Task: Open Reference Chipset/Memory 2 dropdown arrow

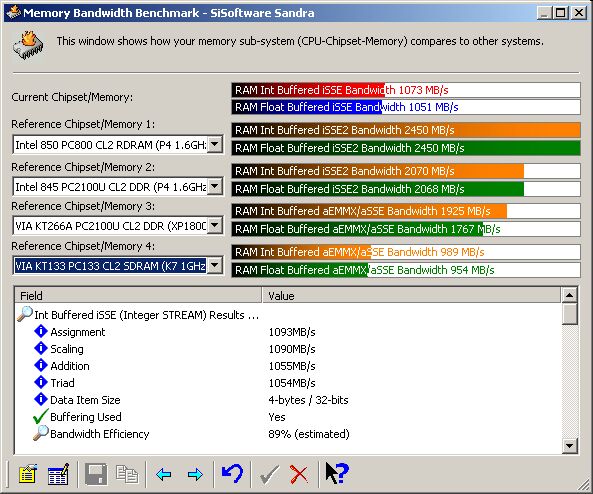Action: [x=214, y=186]
